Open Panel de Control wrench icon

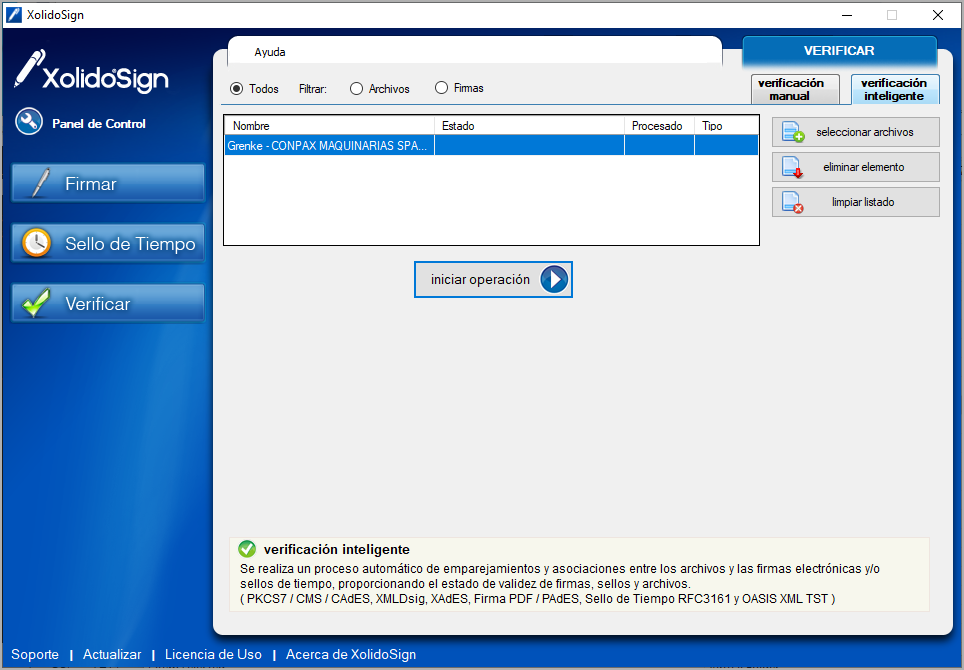click(x=29, y=122)
